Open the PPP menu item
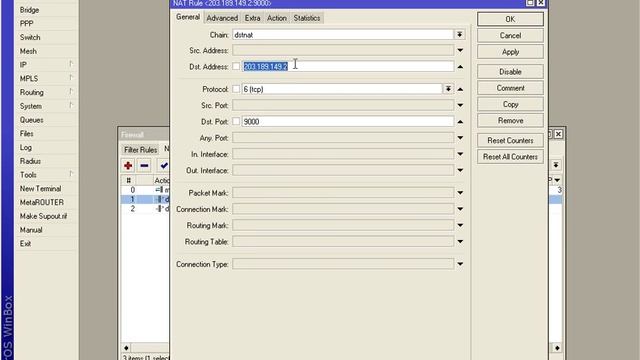Image resolution: width=640 pixels, height=360 pixels. (x=27, y=24)
